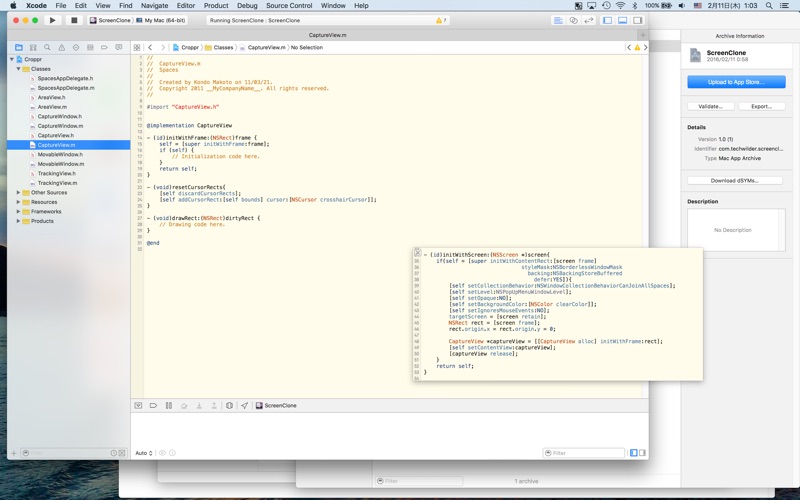Toggle the left Navigator panel visibility
The height and width of the screenshot is (500, 800).
607,20
